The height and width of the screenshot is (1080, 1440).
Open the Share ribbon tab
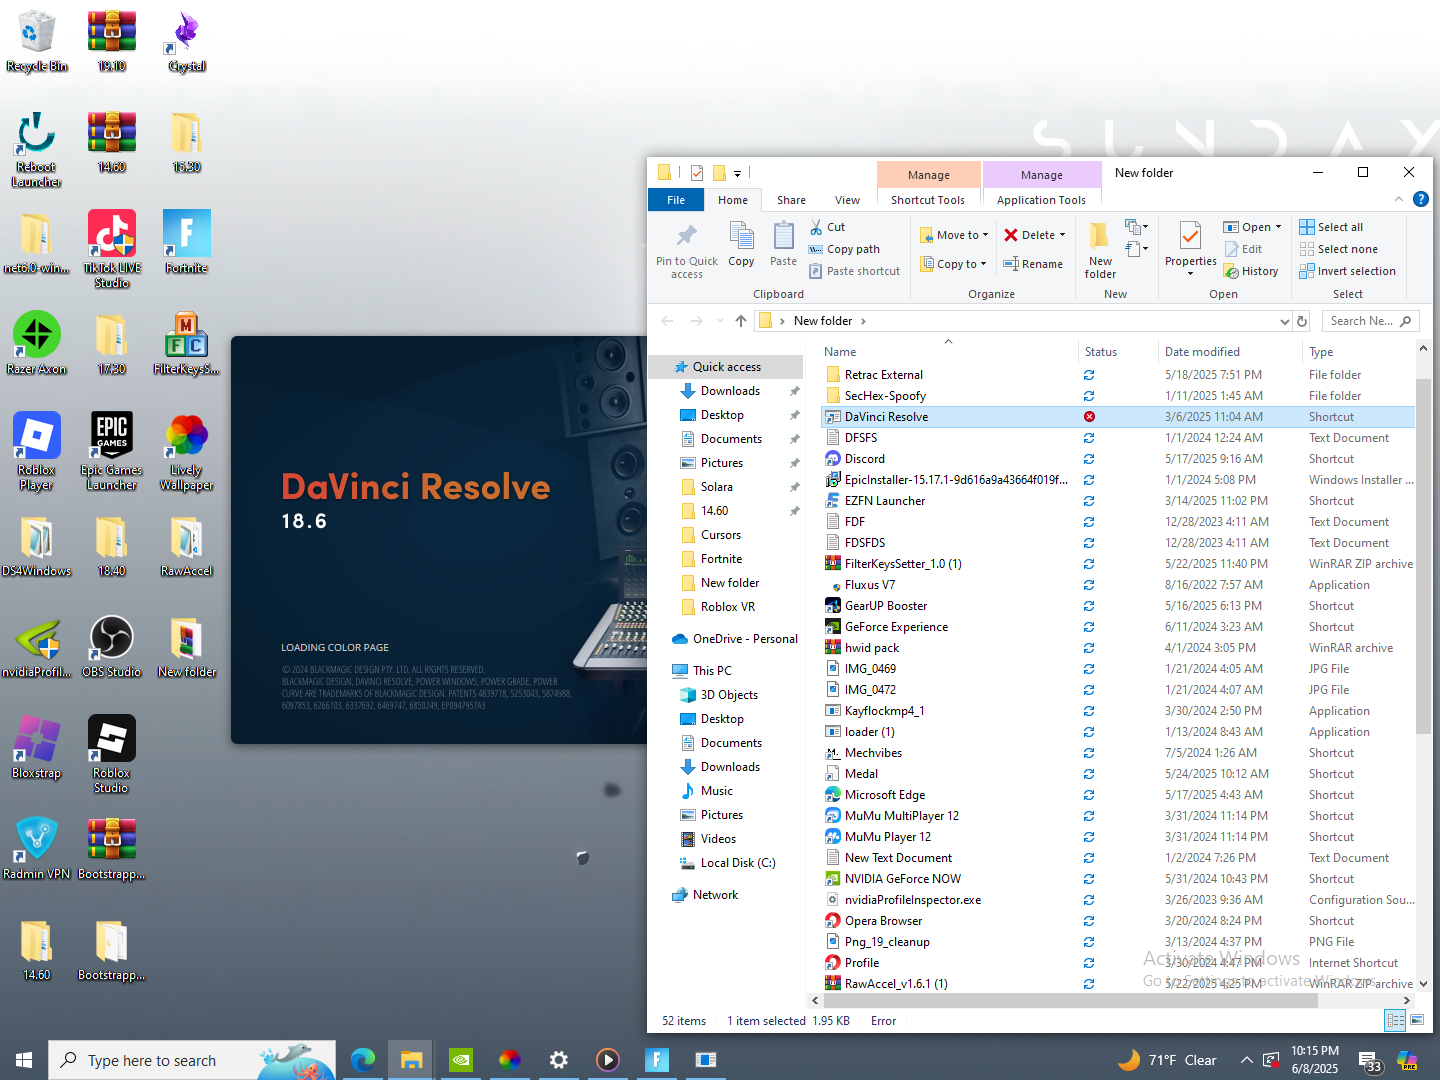(791, 200)
